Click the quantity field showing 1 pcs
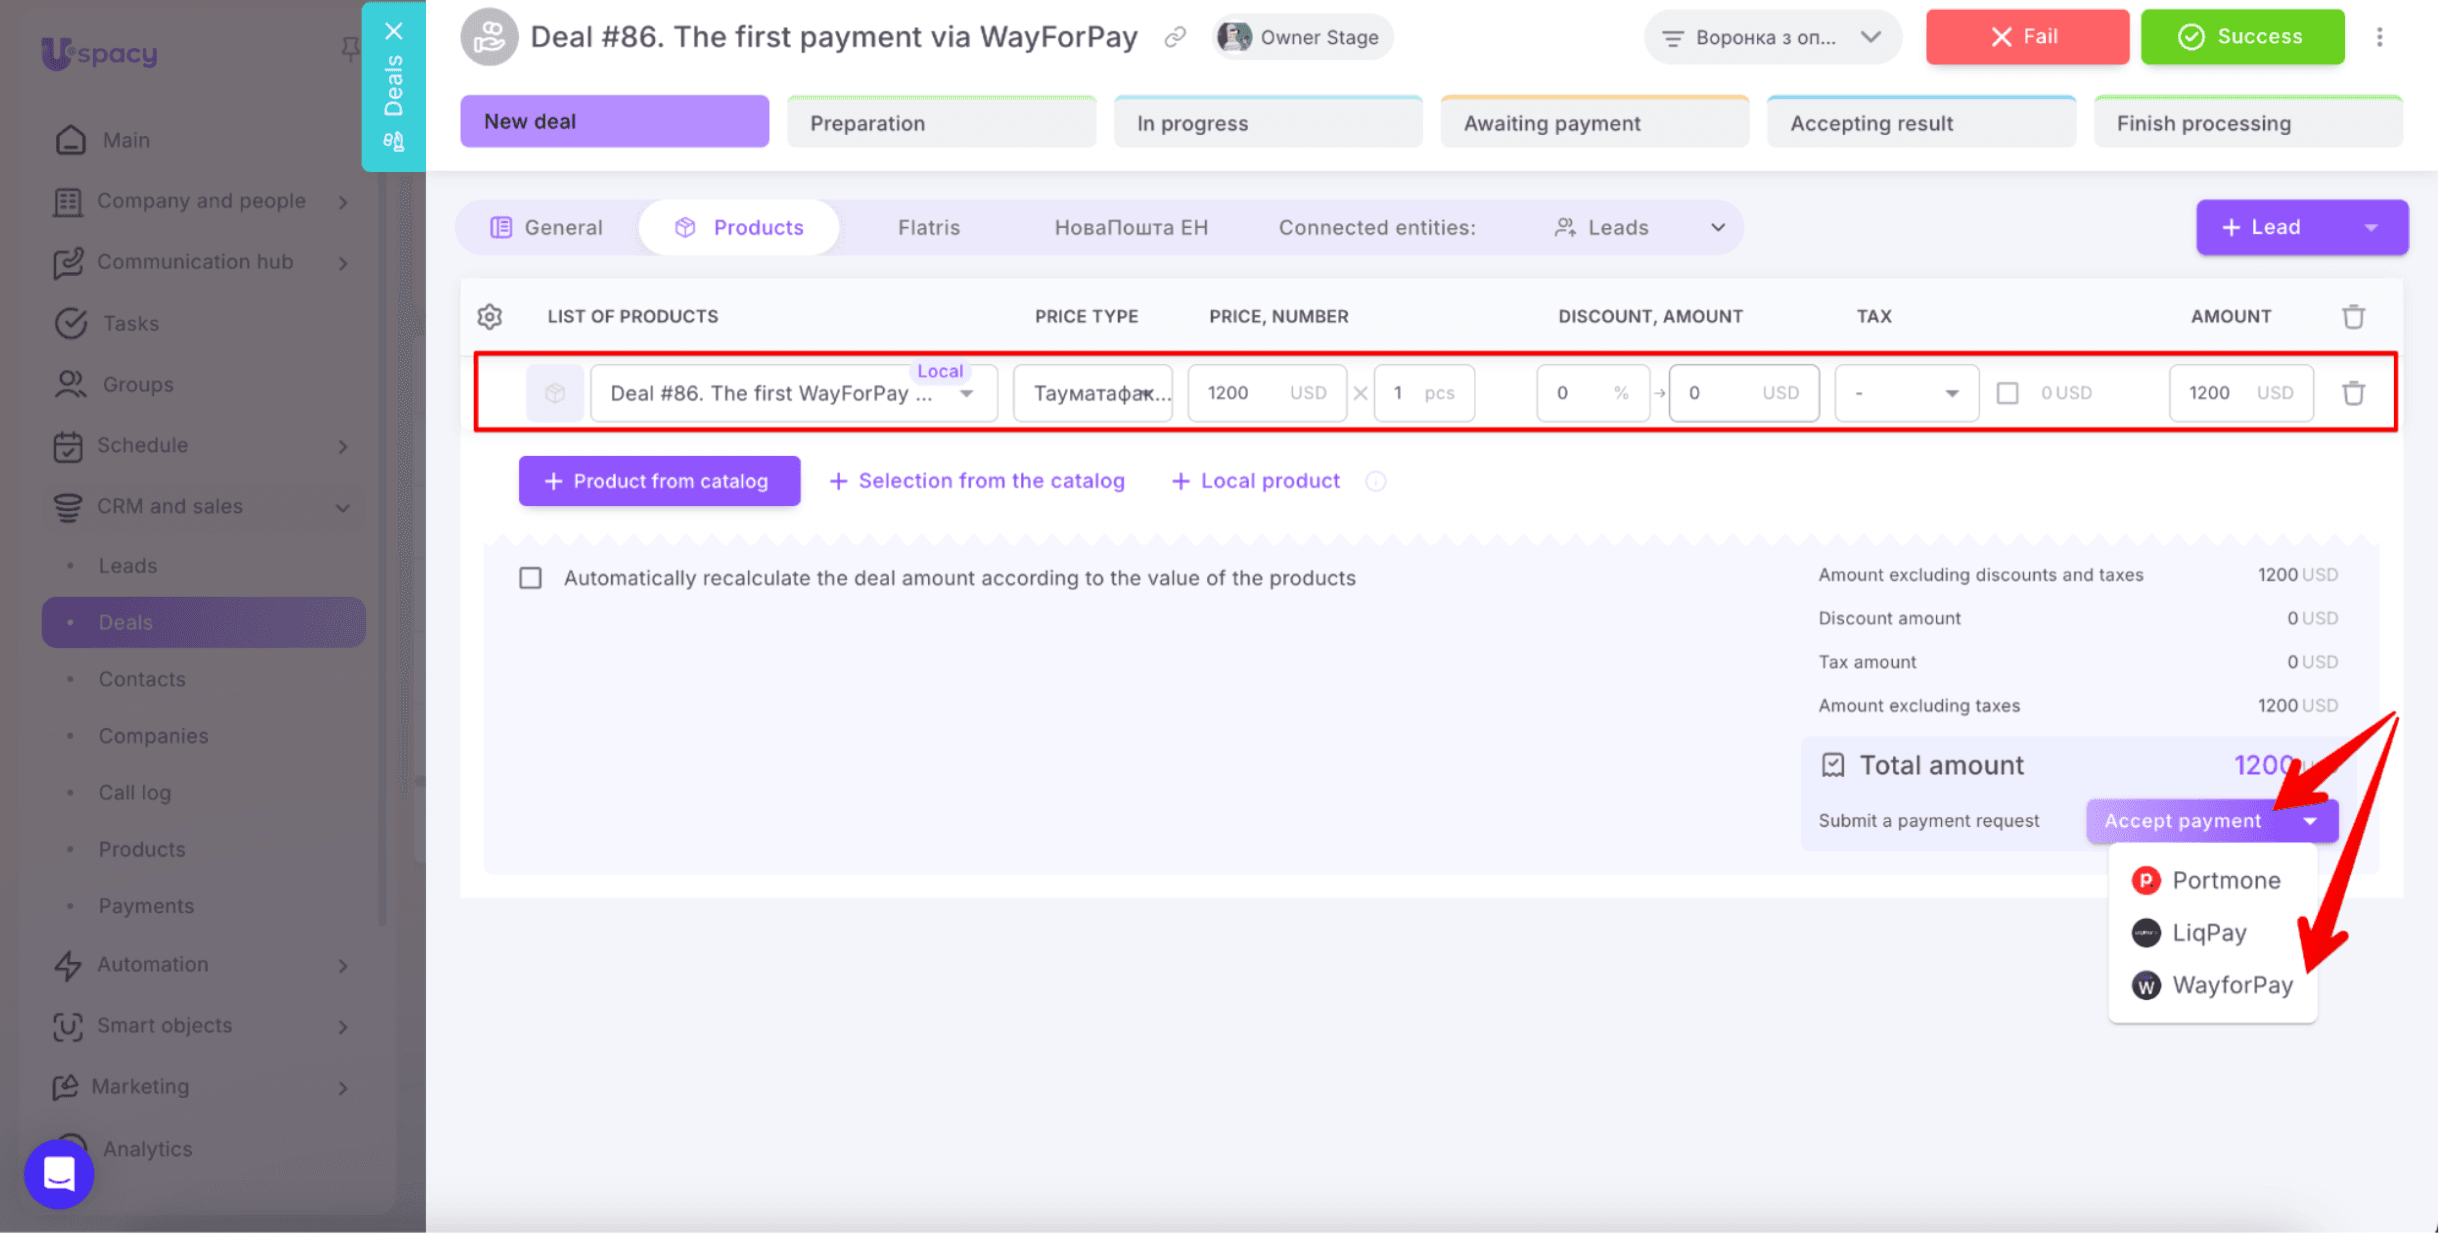Viewport: 2452px width, 1234px height. pos(1424,393)
